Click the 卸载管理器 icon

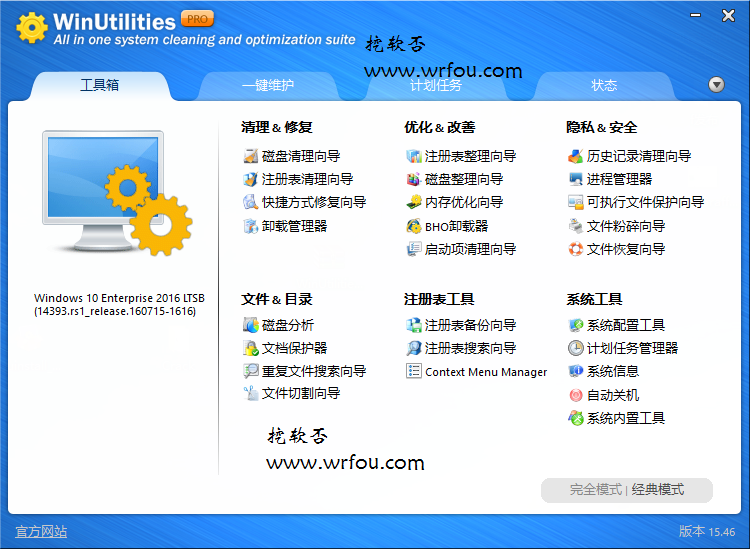click(251, 226)
